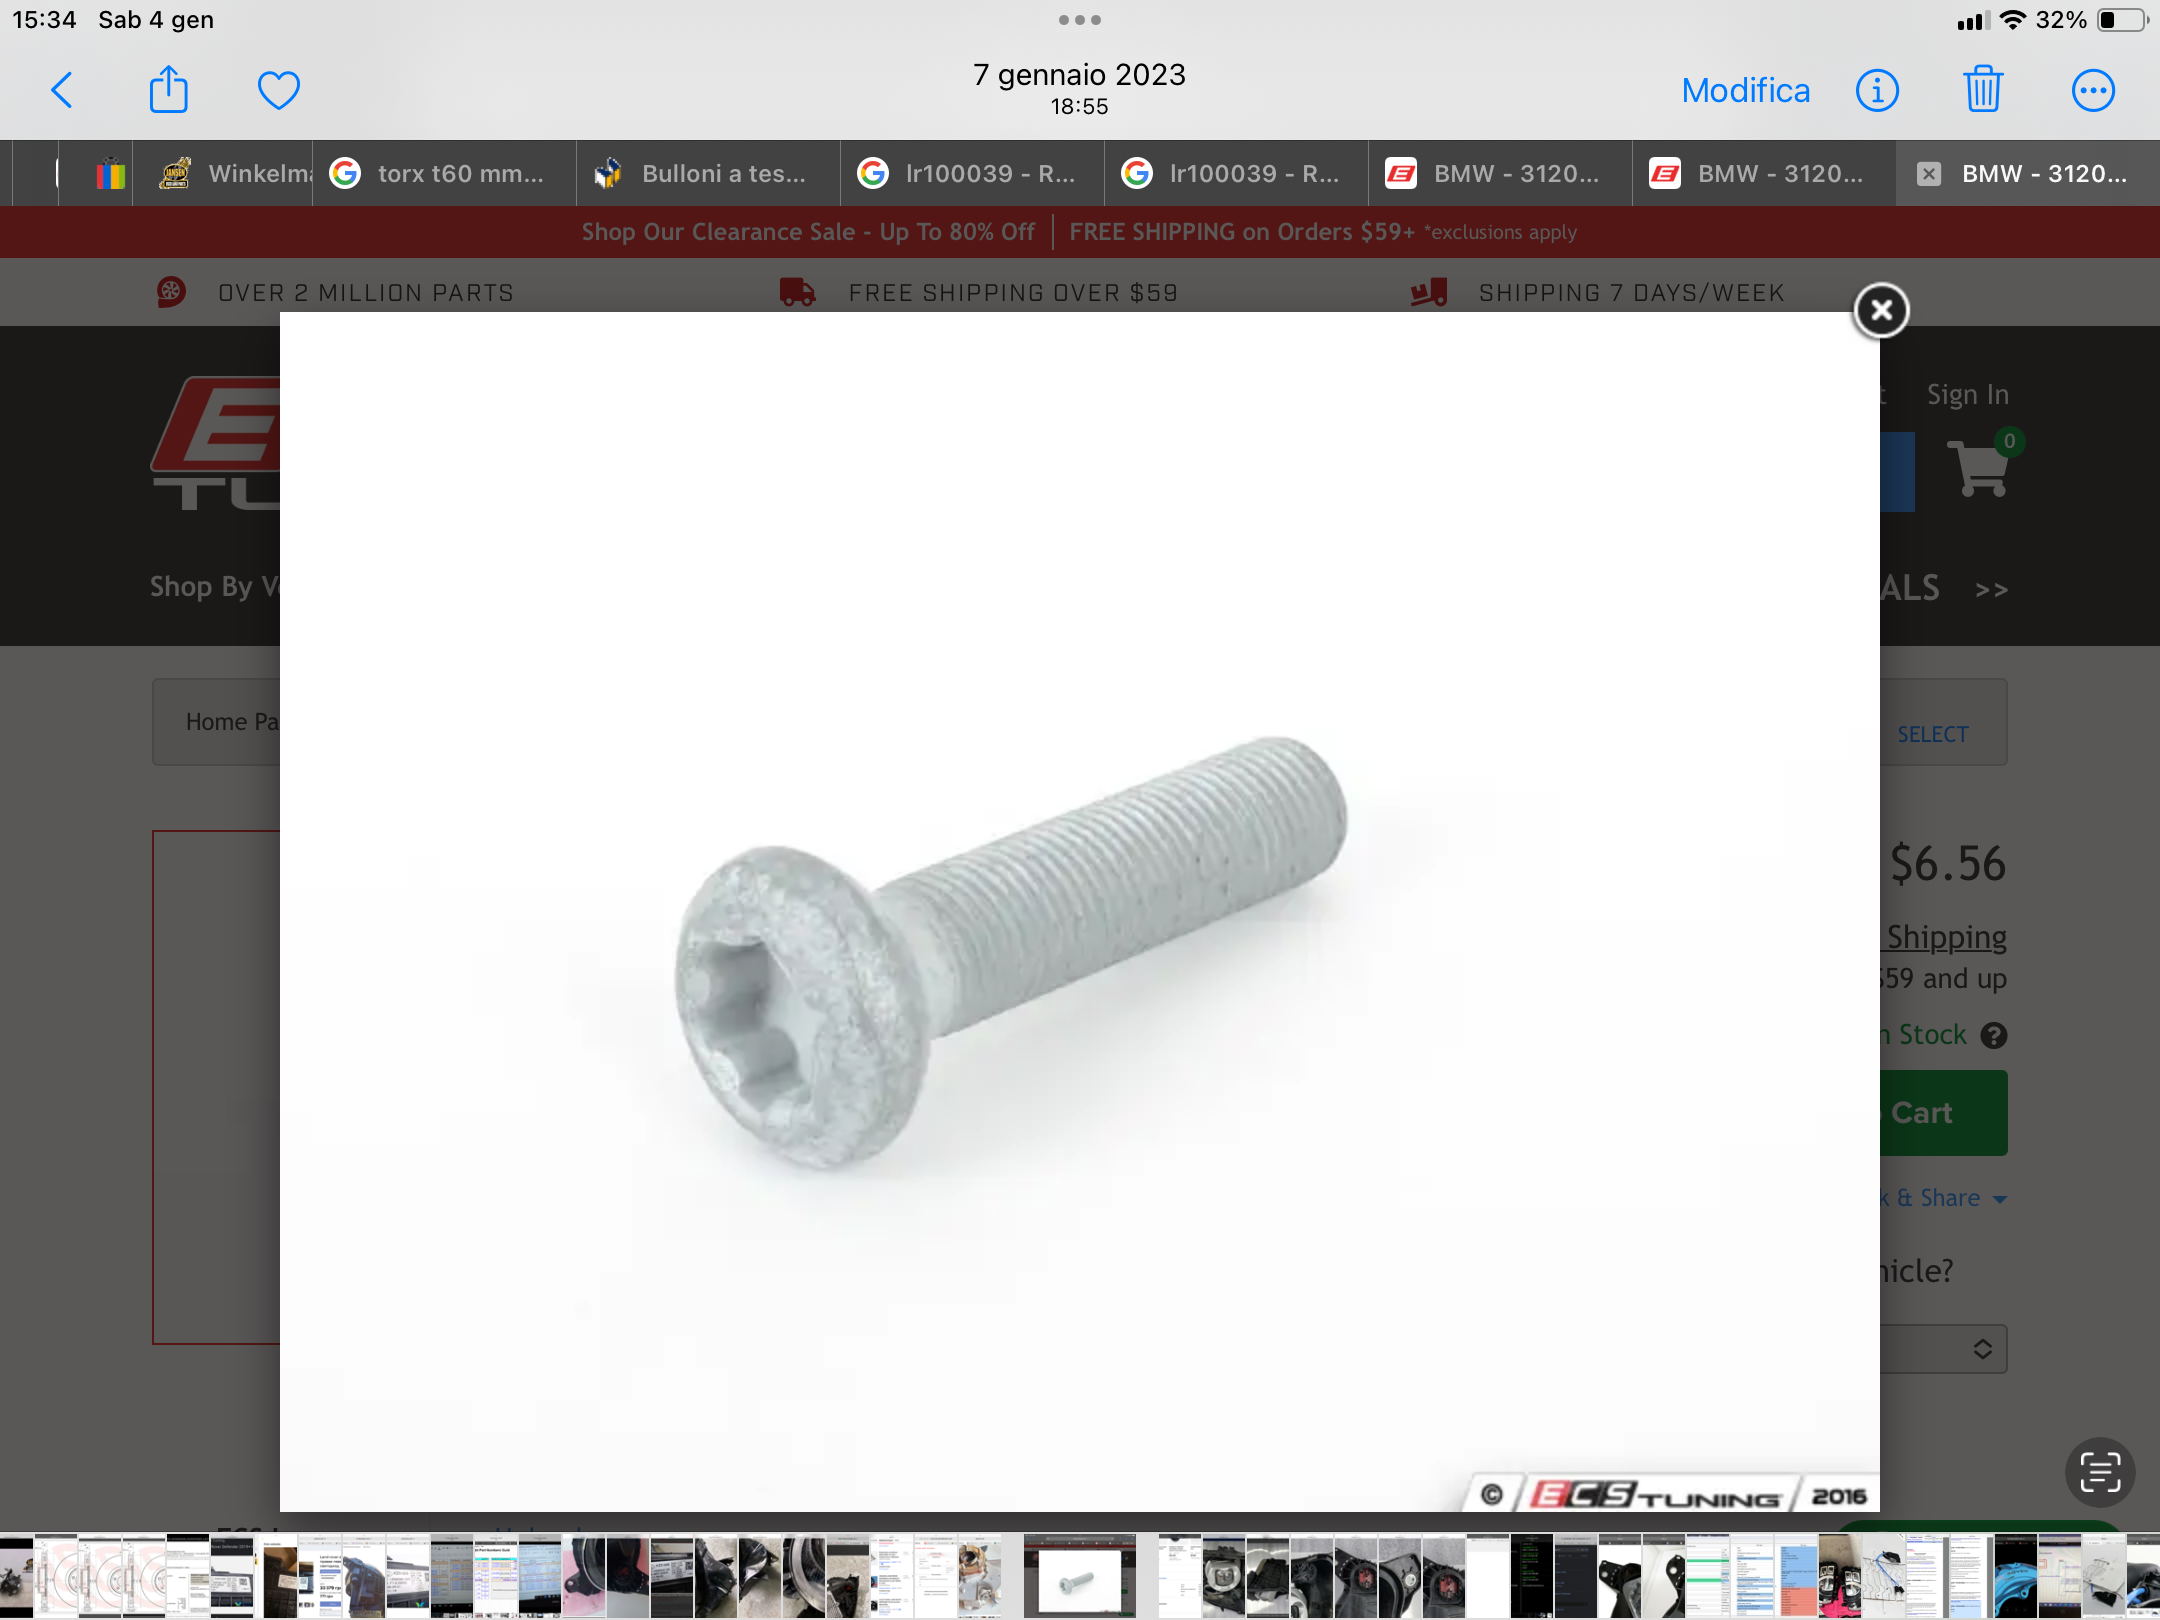Activate Live Text scan icon
Viewport: 2160px width, 1620px height.
click(x=2100, y=1472)
